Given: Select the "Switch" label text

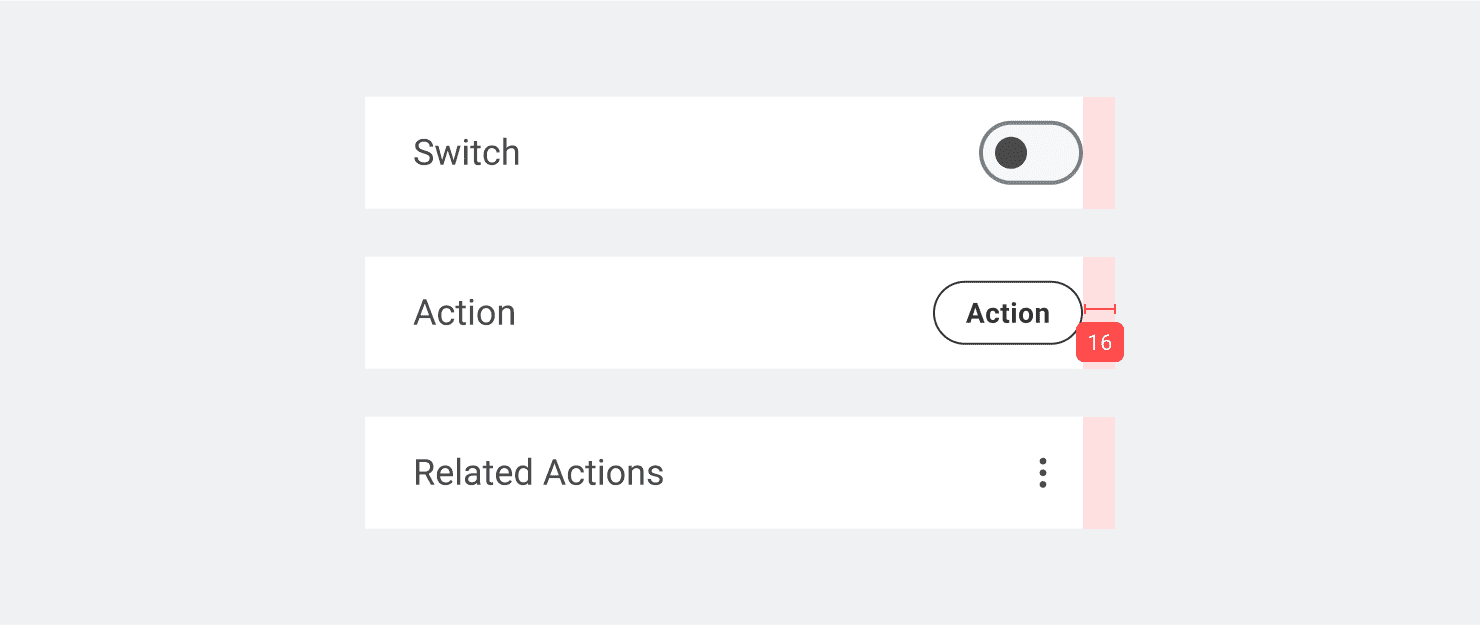Looking at the screenshot, I should click(x=466, y=153).
